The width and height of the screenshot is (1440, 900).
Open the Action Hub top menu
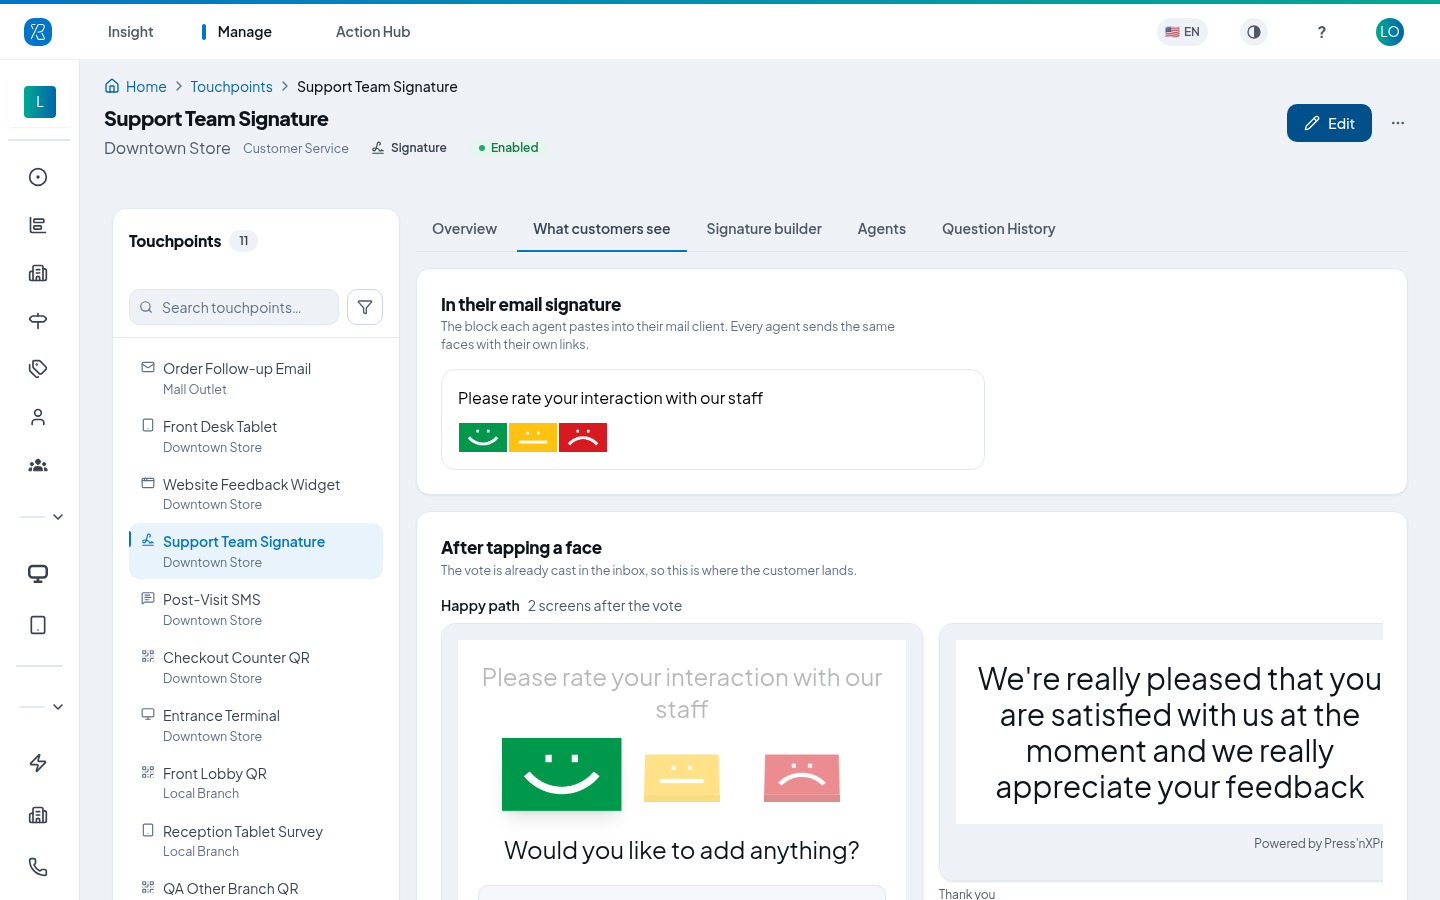pyautogui.click(x=373, y=32)
